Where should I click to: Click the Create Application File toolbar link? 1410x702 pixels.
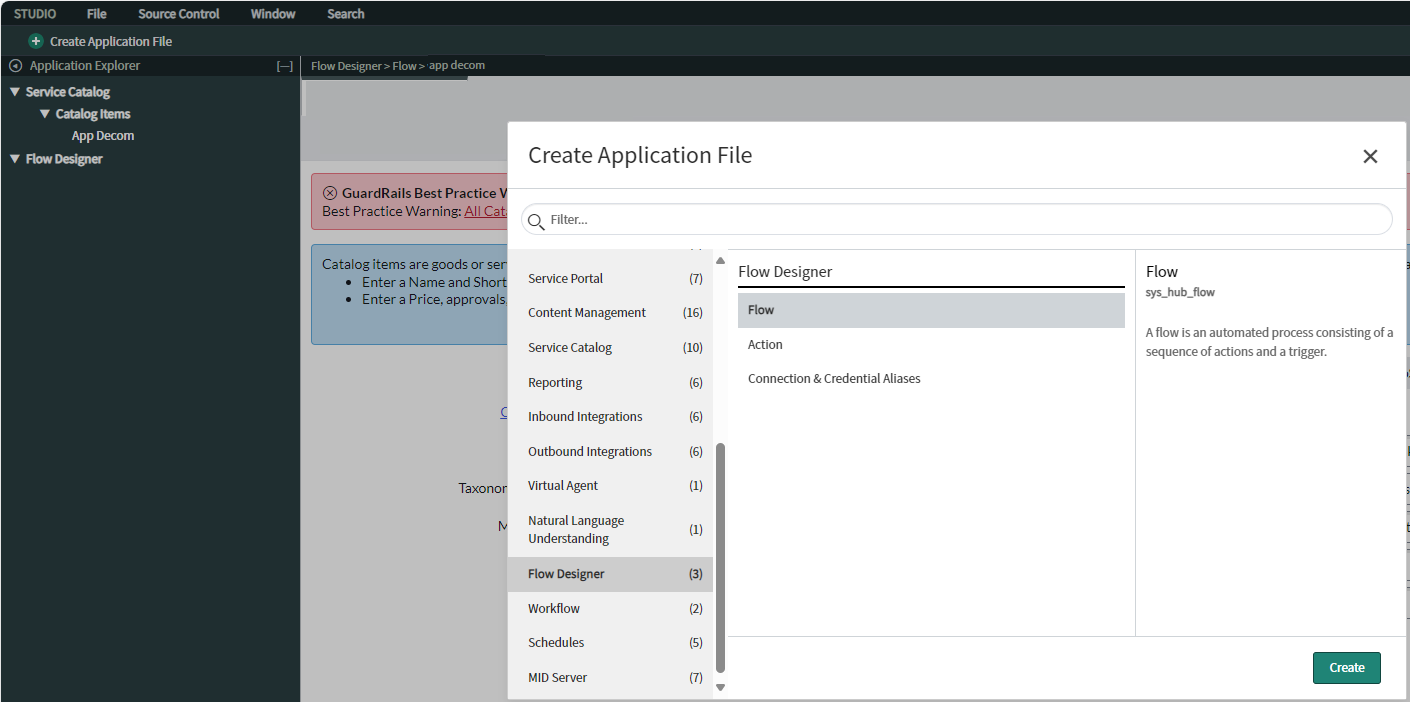pyautogui.click(x=111, y=41)
